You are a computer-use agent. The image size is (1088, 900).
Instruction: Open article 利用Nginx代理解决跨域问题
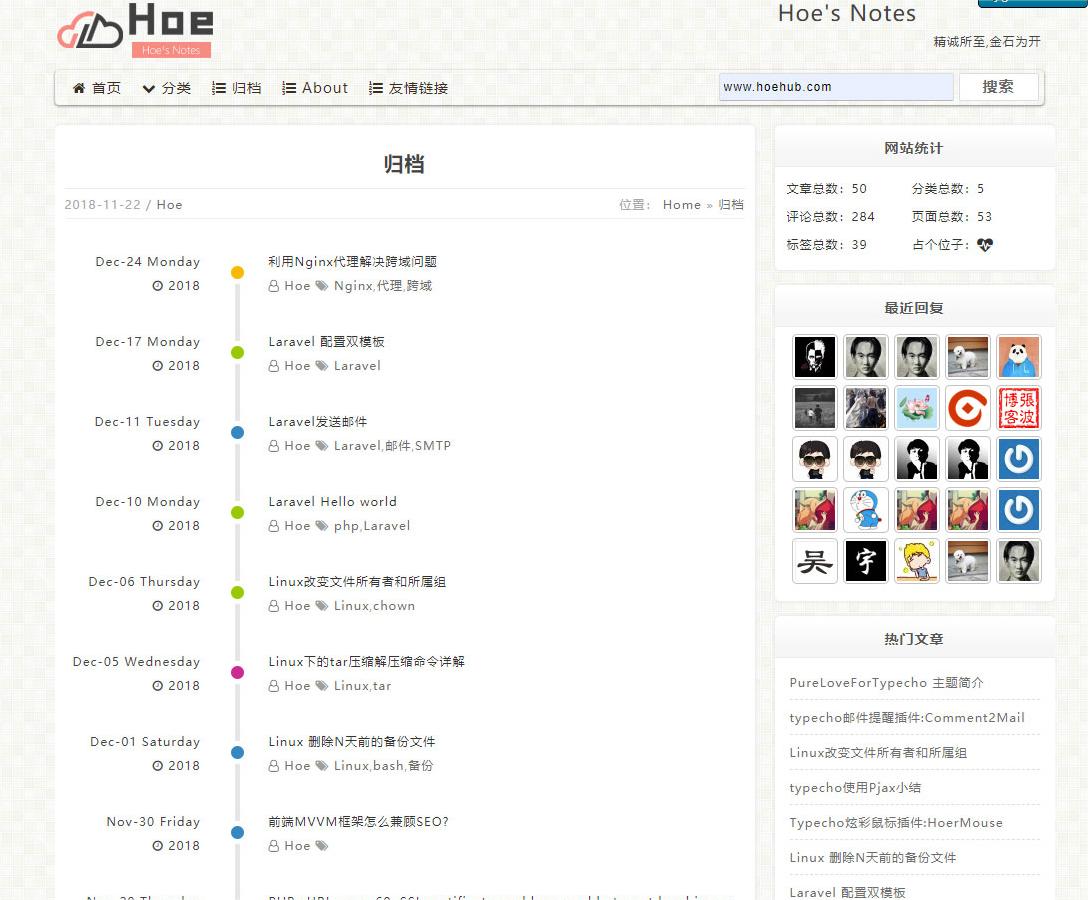click(x=352, y=262)
